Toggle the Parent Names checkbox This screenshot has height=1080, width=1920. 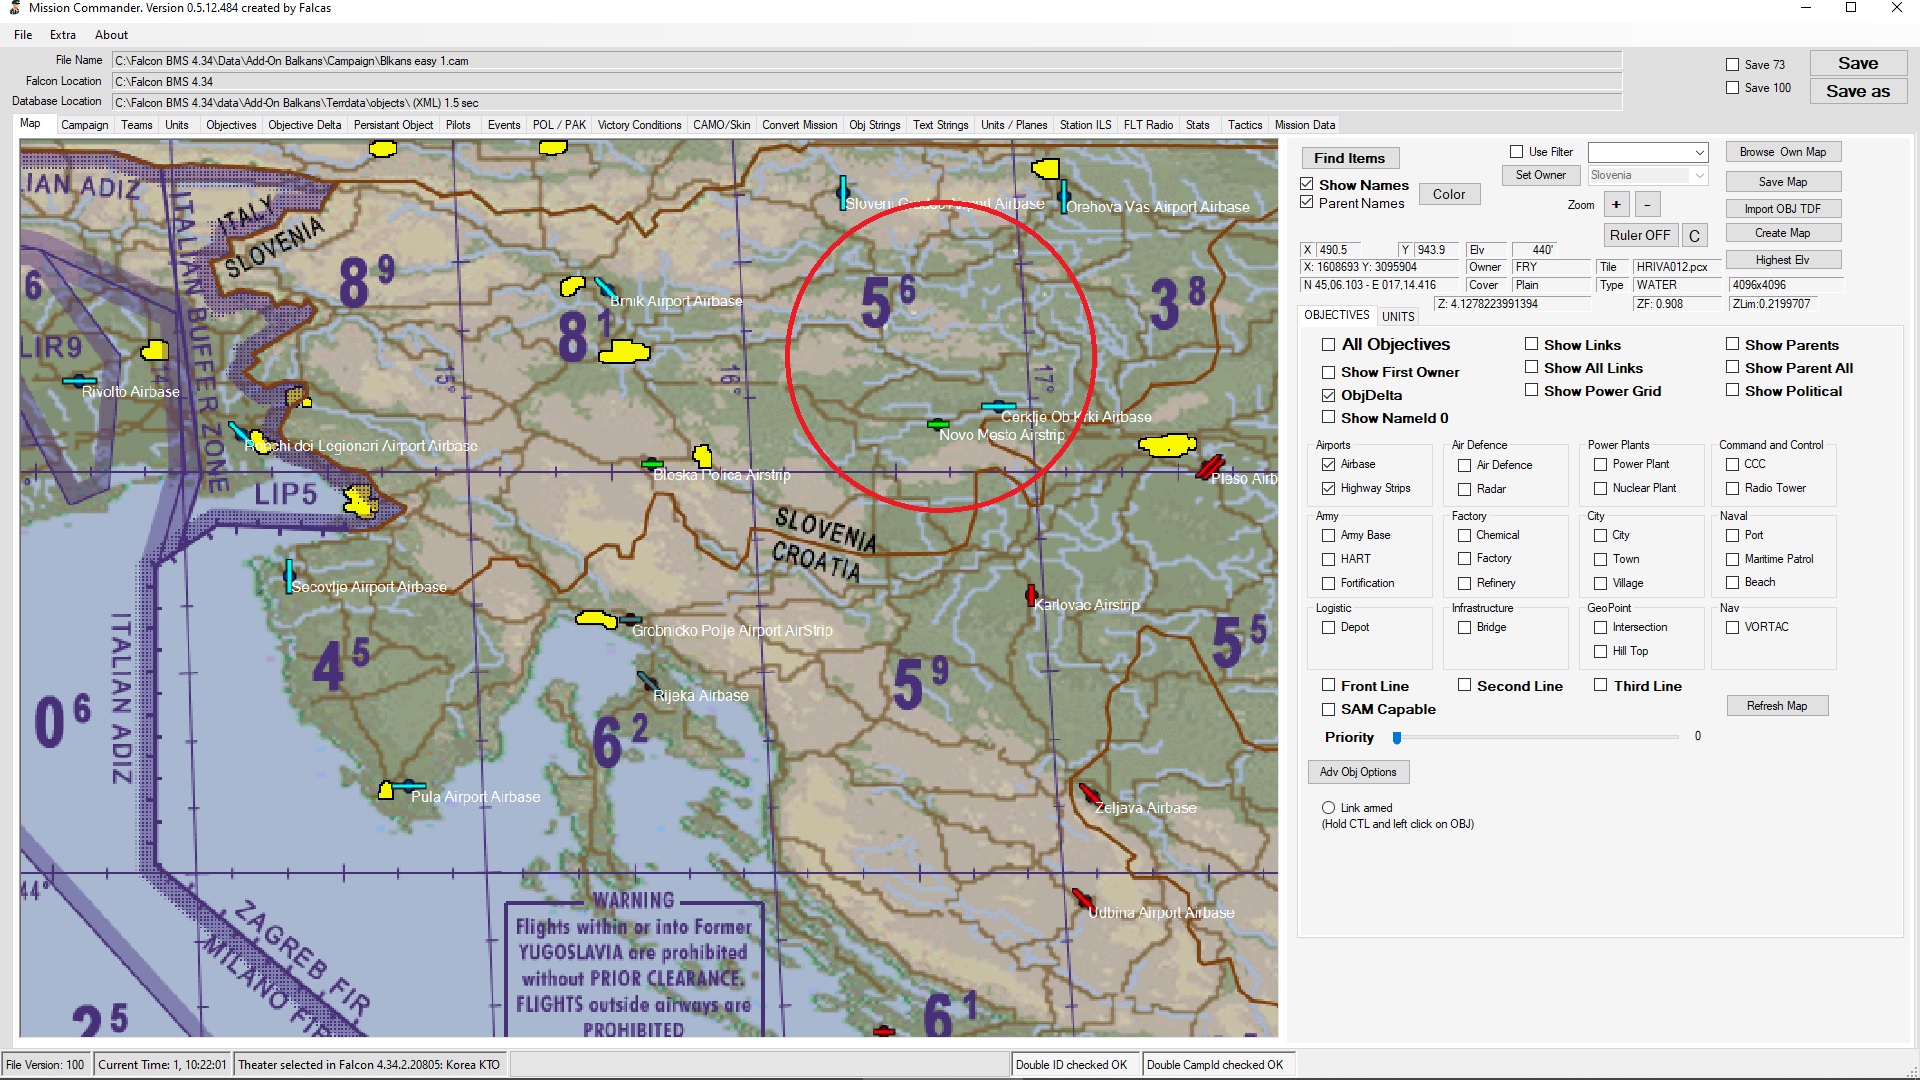pos(1307,203)
